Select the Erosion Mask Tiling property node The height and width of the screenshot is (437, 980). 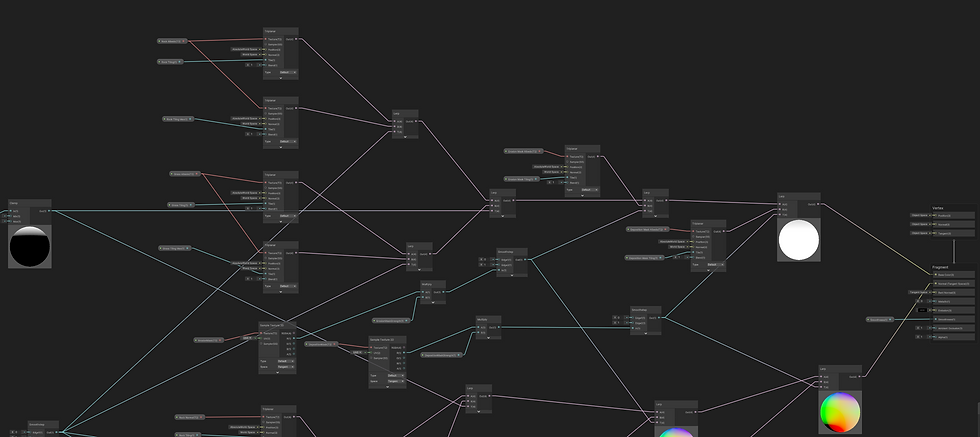coord(522,179)
